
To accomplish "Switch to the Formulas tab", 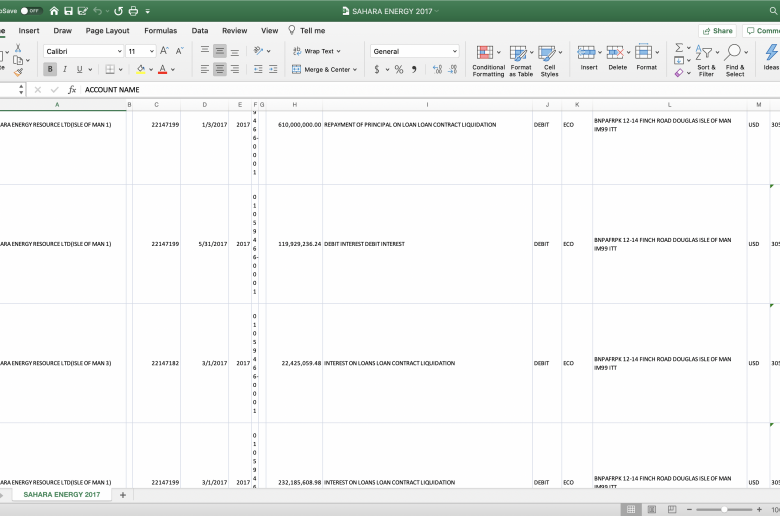I will [x=161, y=30].
